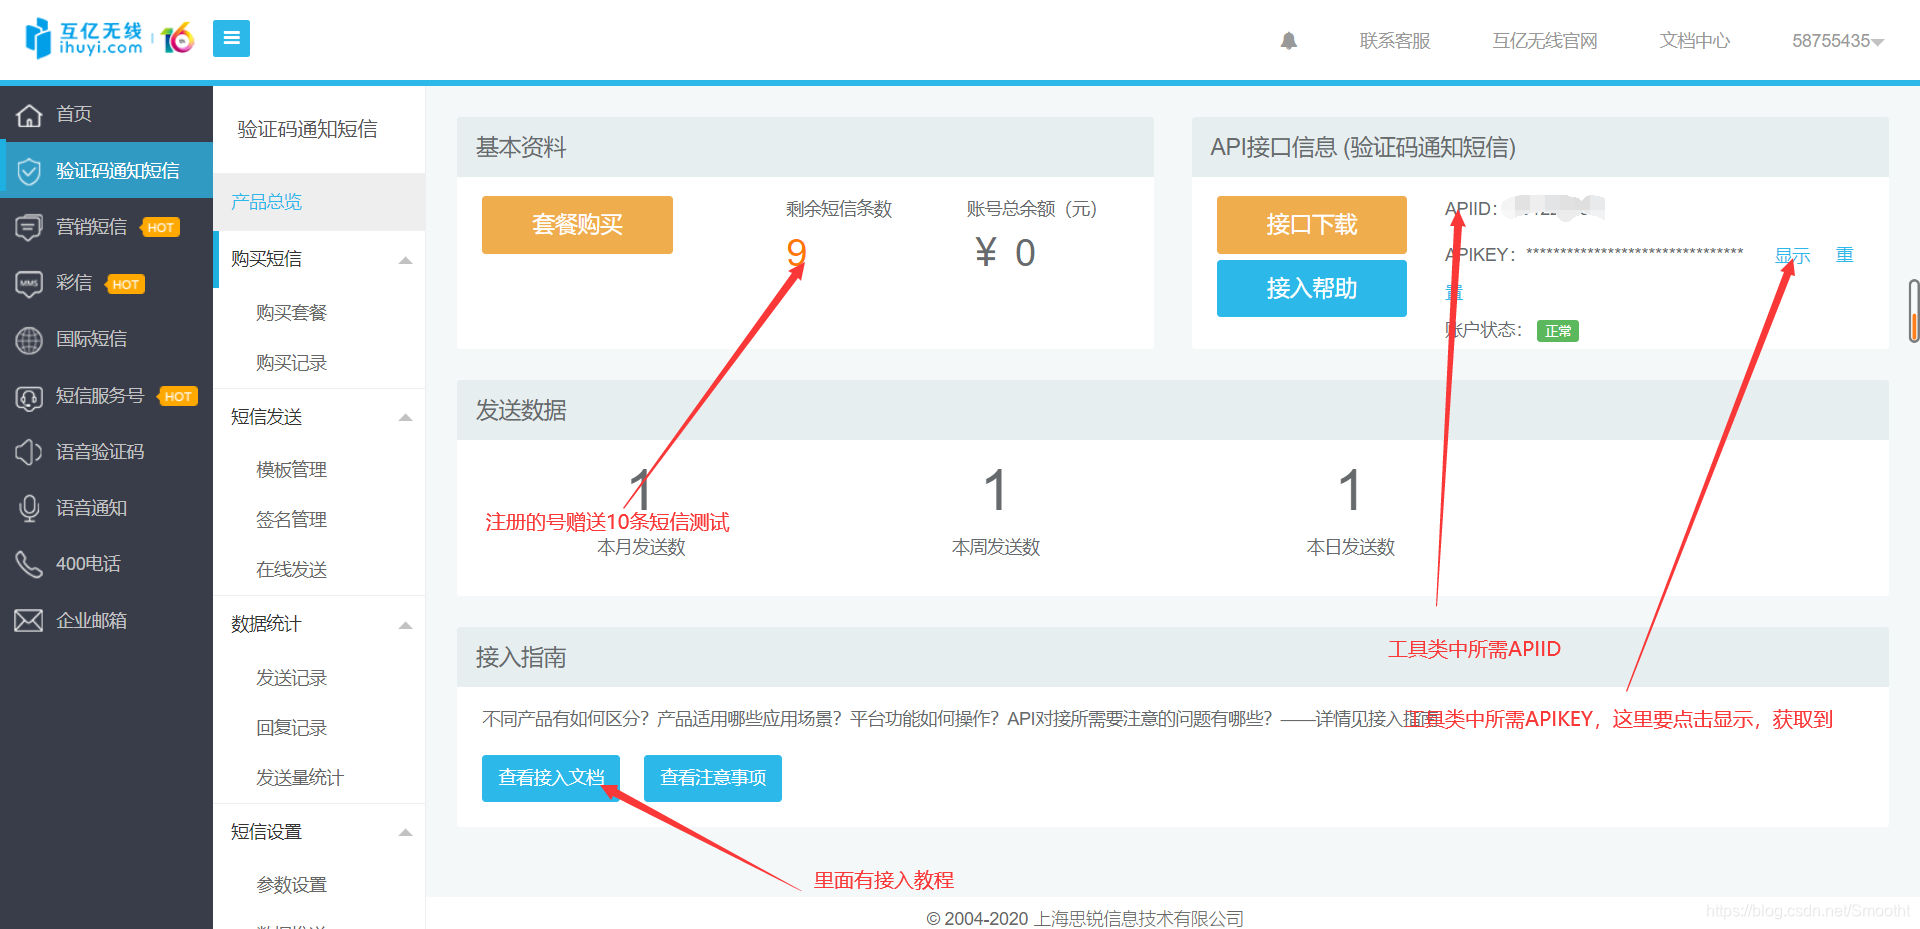1920x929 pixels.
Task: Select 产品总览 in the submenu
Action: (318, 202)
